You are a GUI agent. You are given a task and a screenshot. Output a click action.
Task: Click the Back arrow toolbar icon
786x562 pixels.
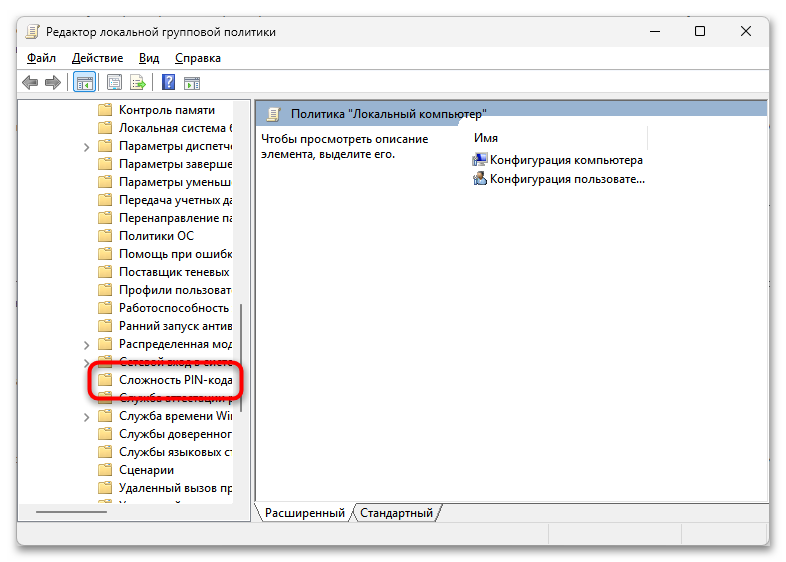point(30,82)
